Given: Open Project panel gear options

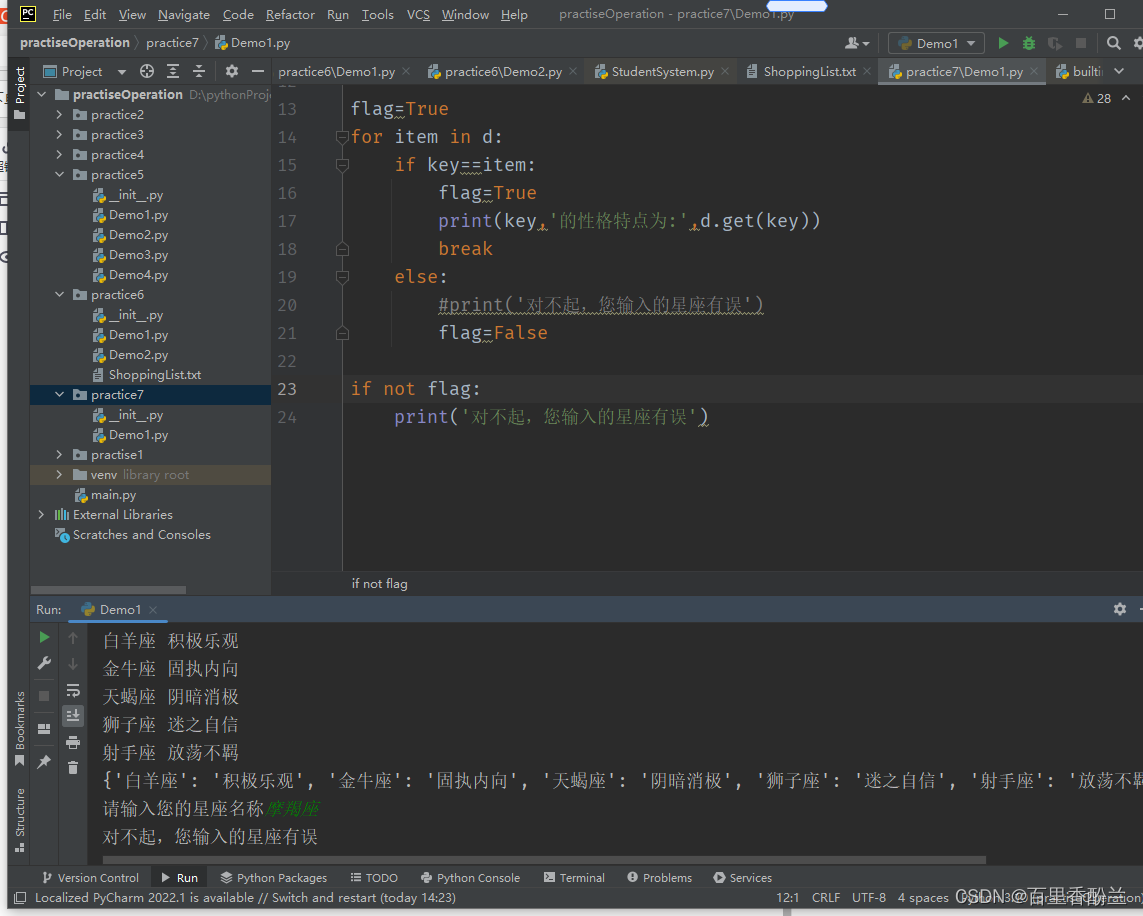Looking at the screenshot, I should (x=232, y=71).
